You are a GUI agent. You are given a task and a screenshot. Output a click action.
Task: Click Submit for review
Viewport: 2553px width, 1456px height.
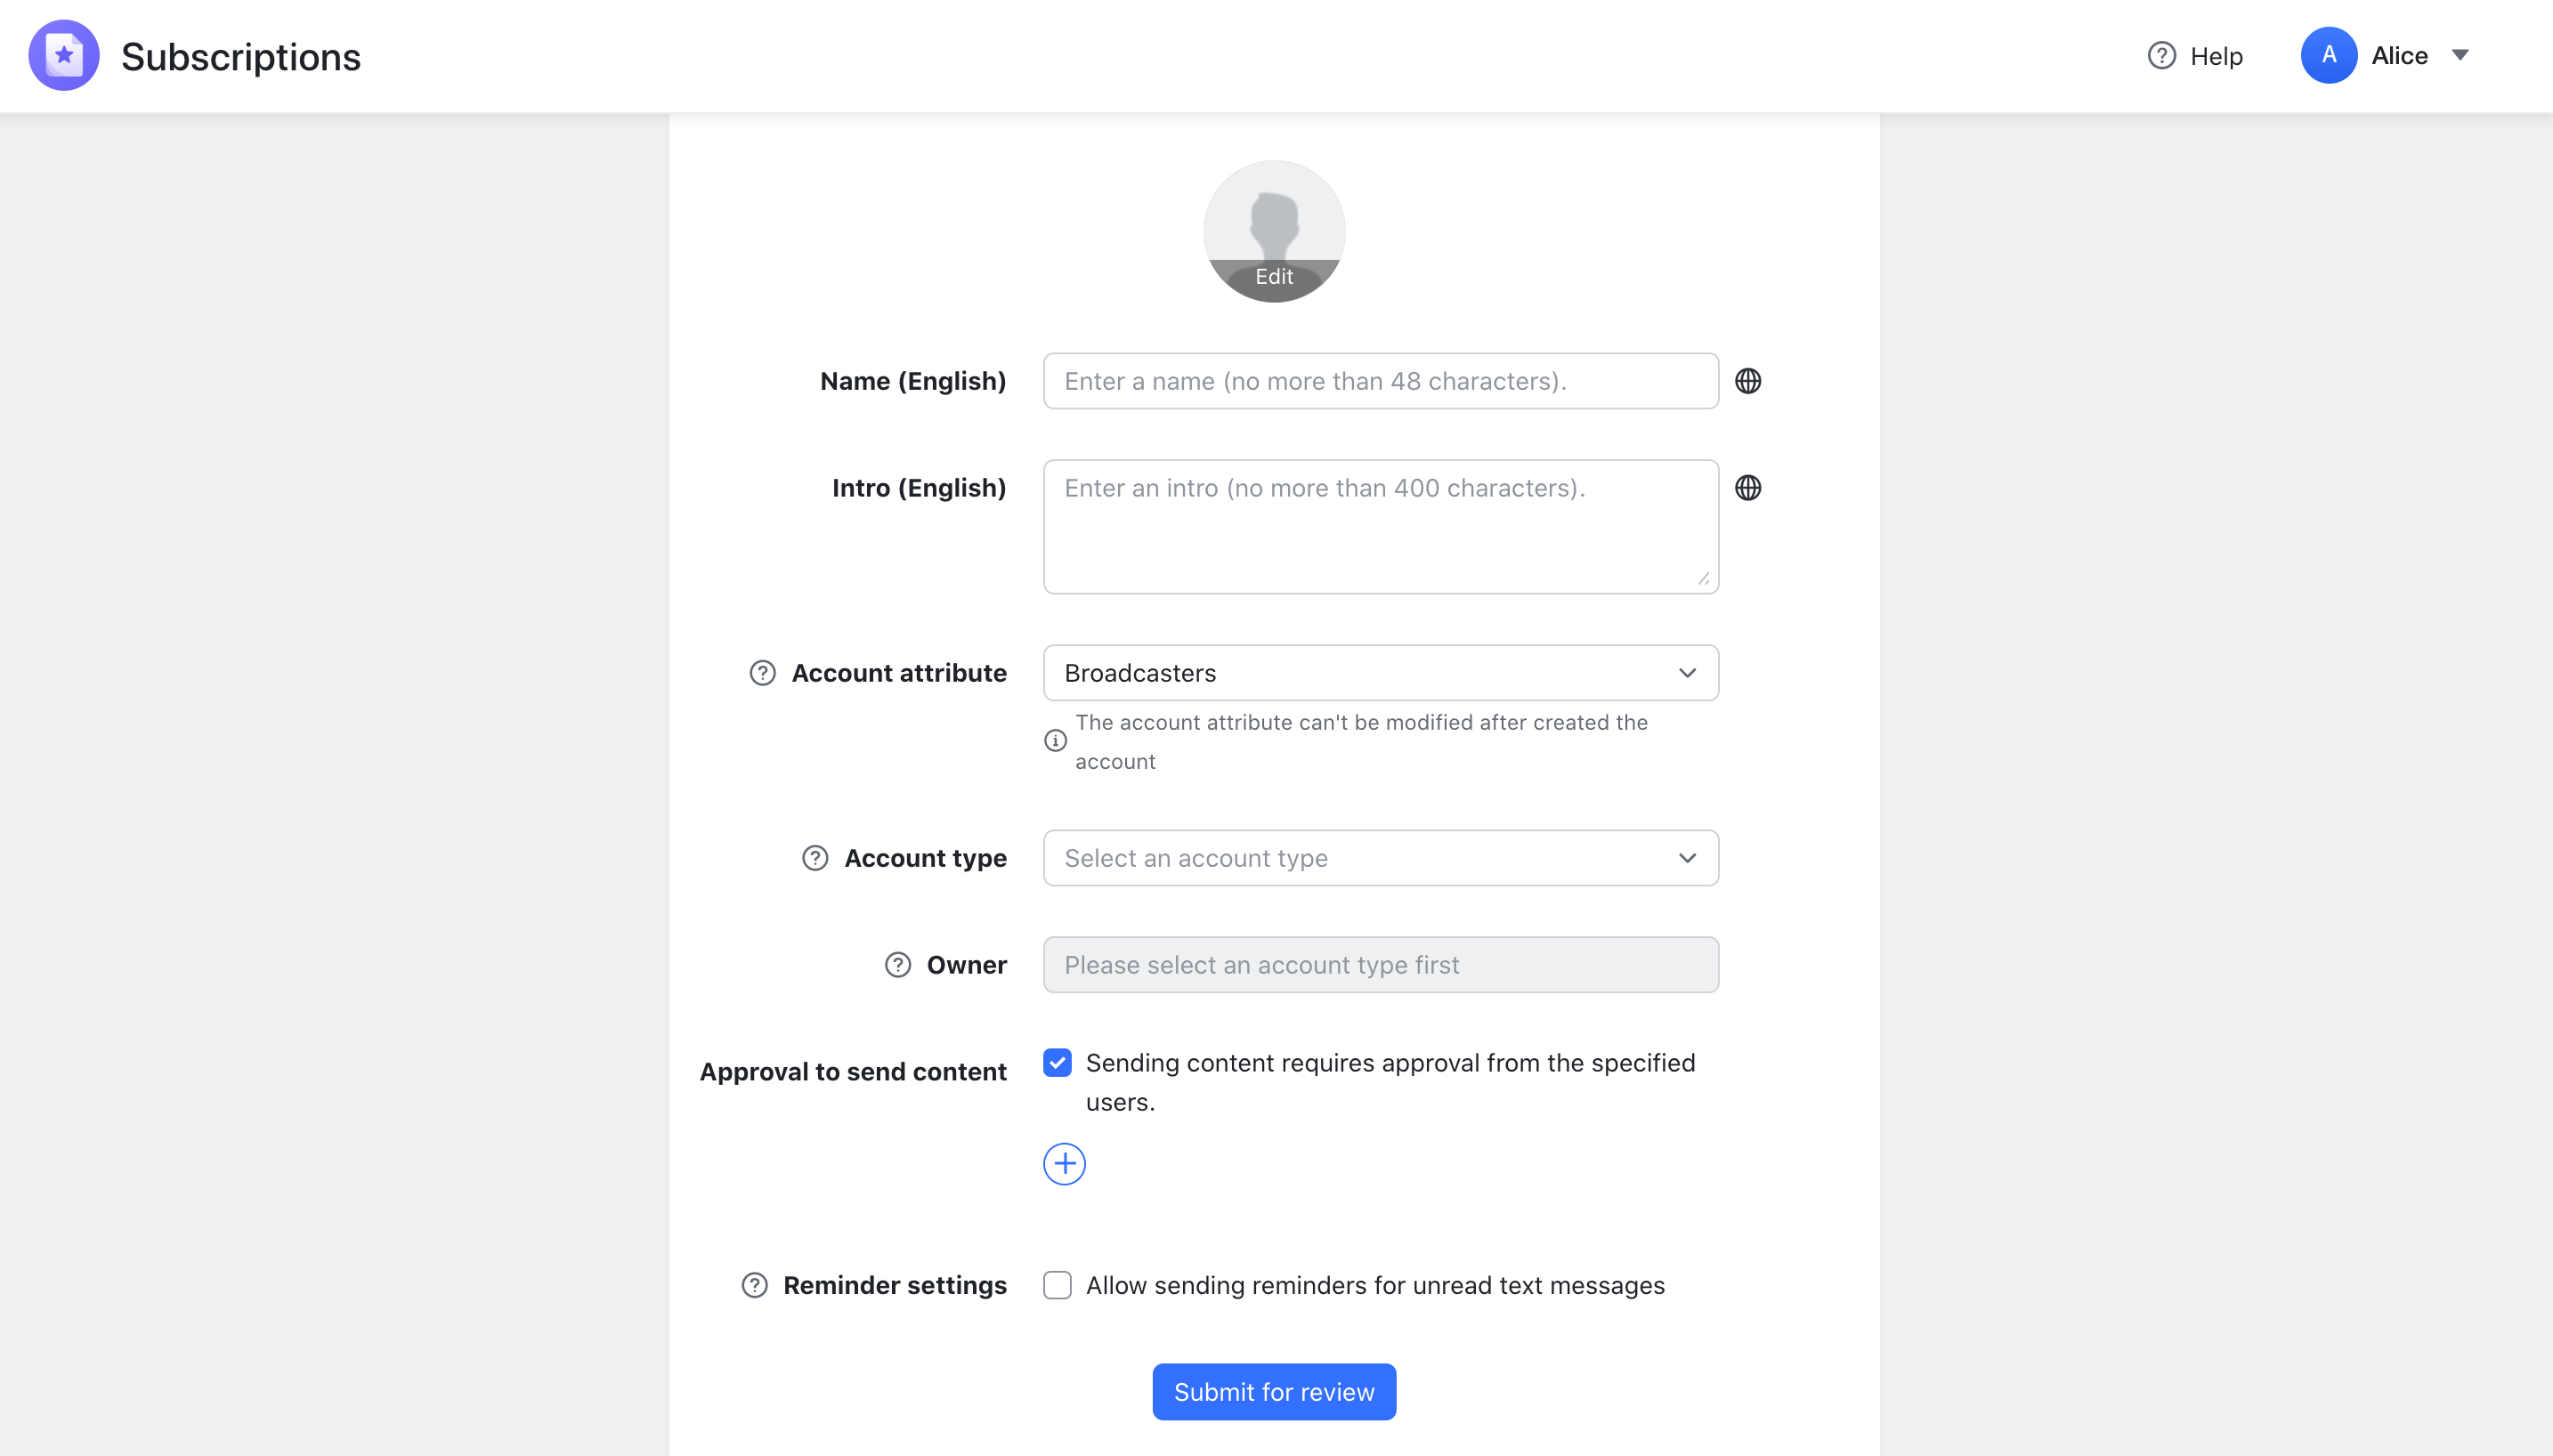pos(1273,1391)
